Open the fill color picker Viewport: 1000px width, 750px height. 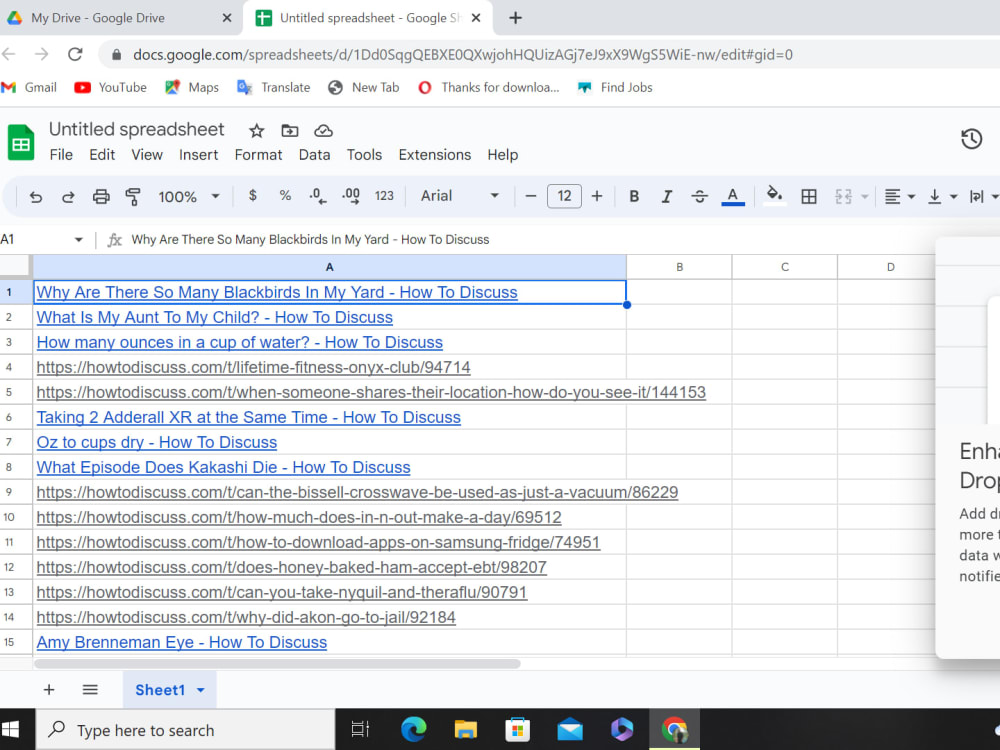tap(774, 196)
